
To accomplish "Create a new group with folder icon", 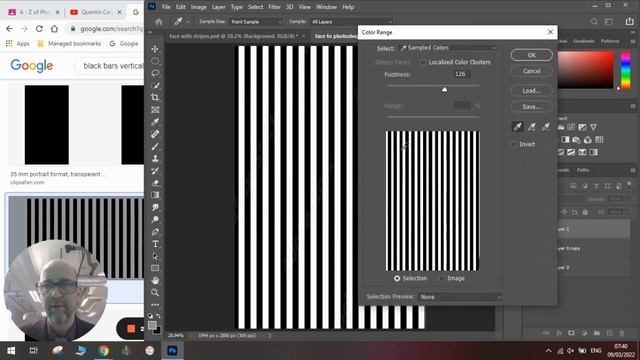I will click(597, 333).
